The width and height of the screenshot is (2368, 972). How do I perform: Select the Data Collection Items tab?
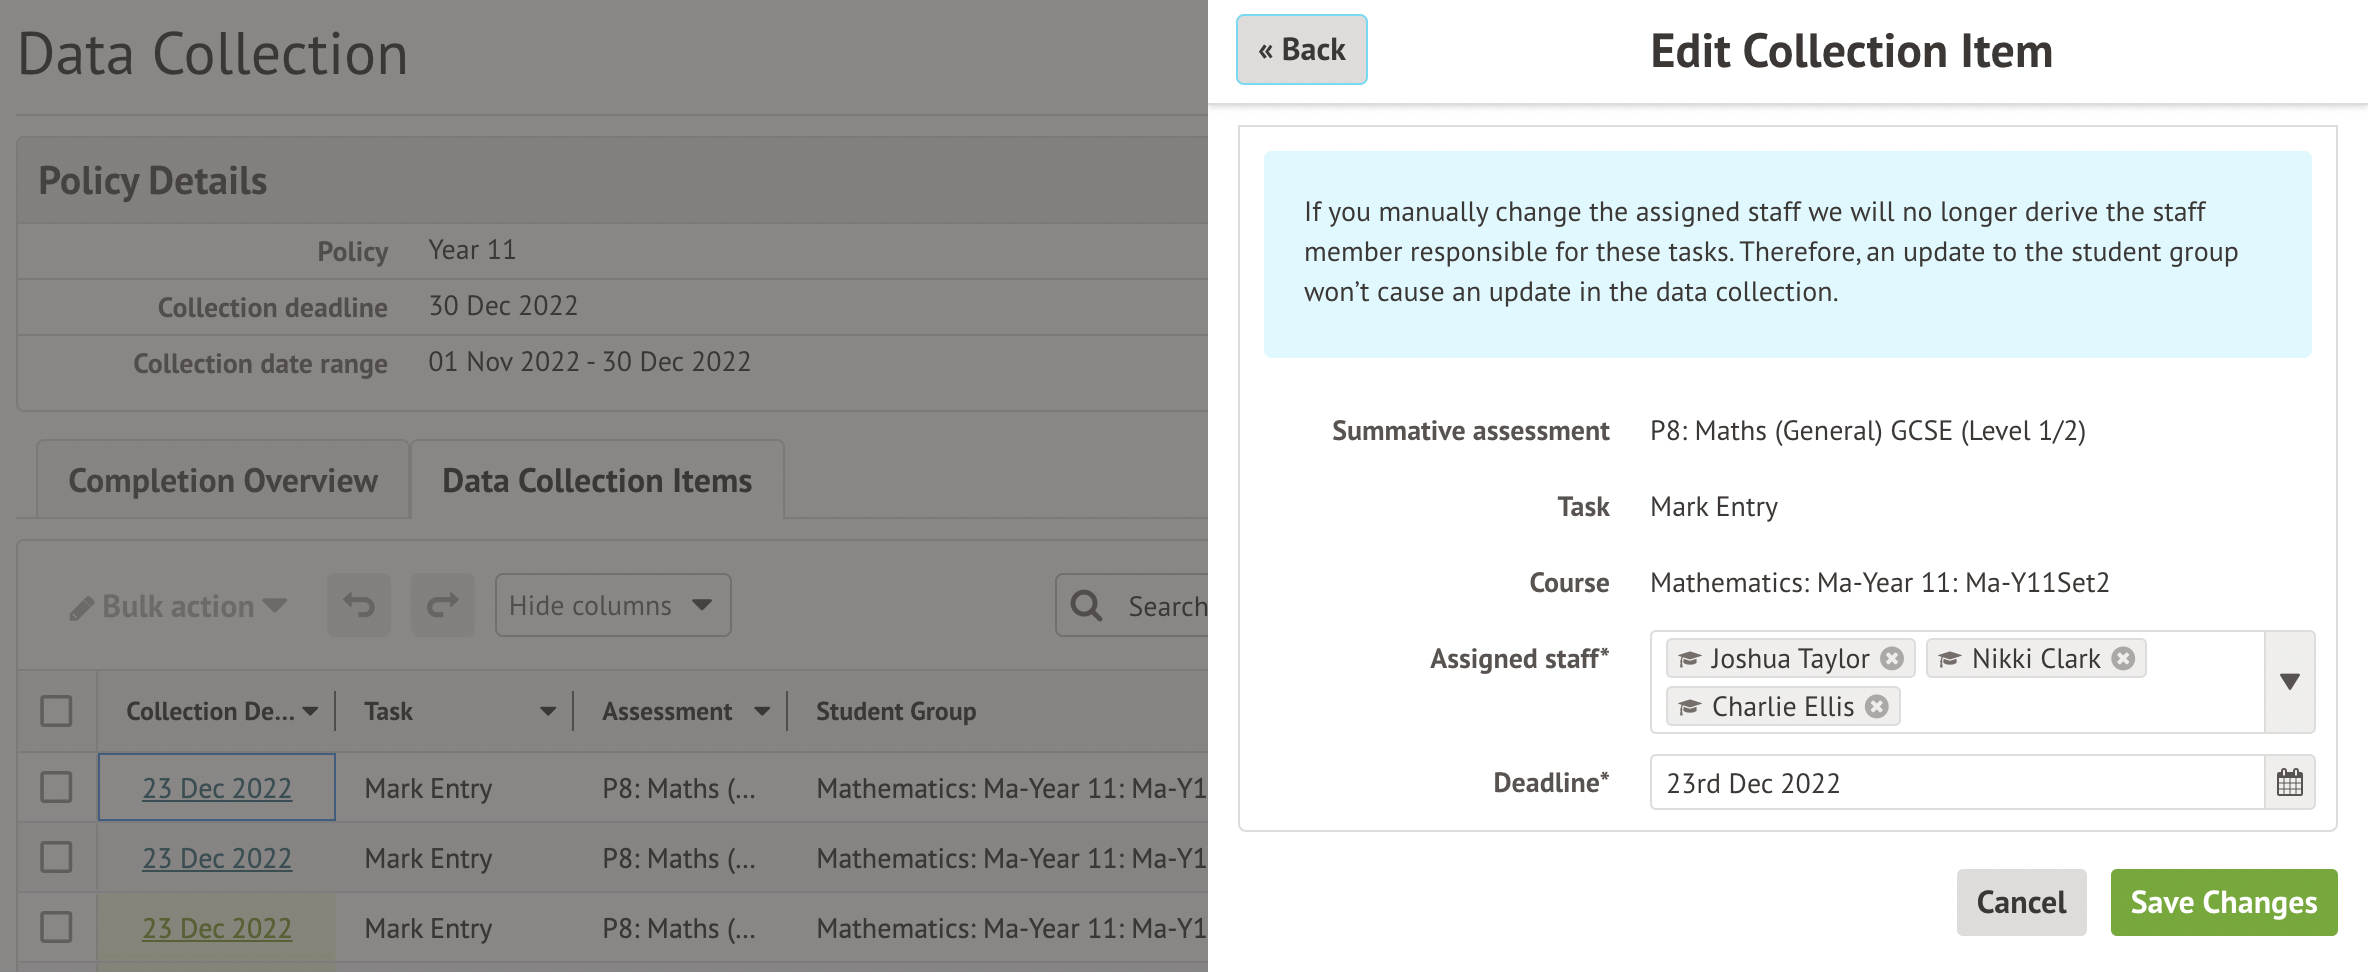click(x=597, y=481)
